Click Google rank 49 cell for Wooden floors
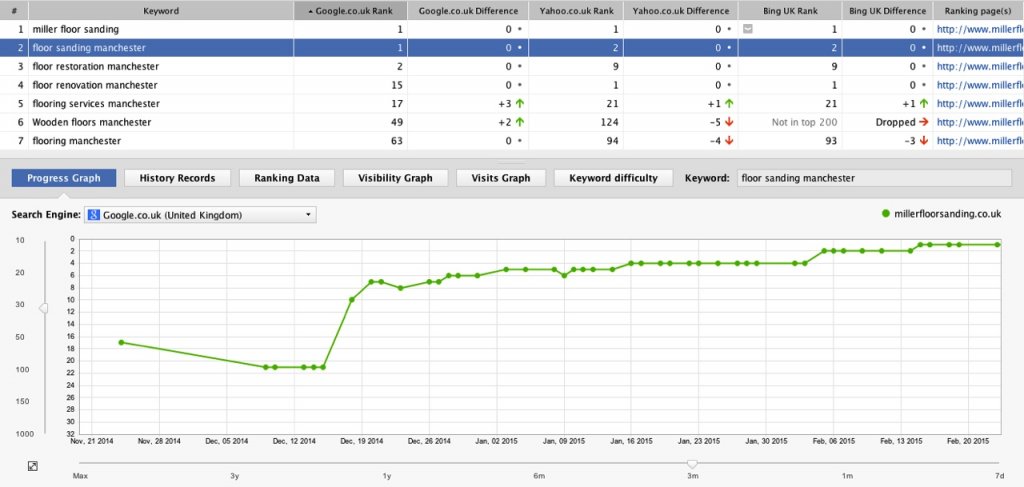Image resolution: width=1024 pixels, height=487 pixels. (351, 122)
